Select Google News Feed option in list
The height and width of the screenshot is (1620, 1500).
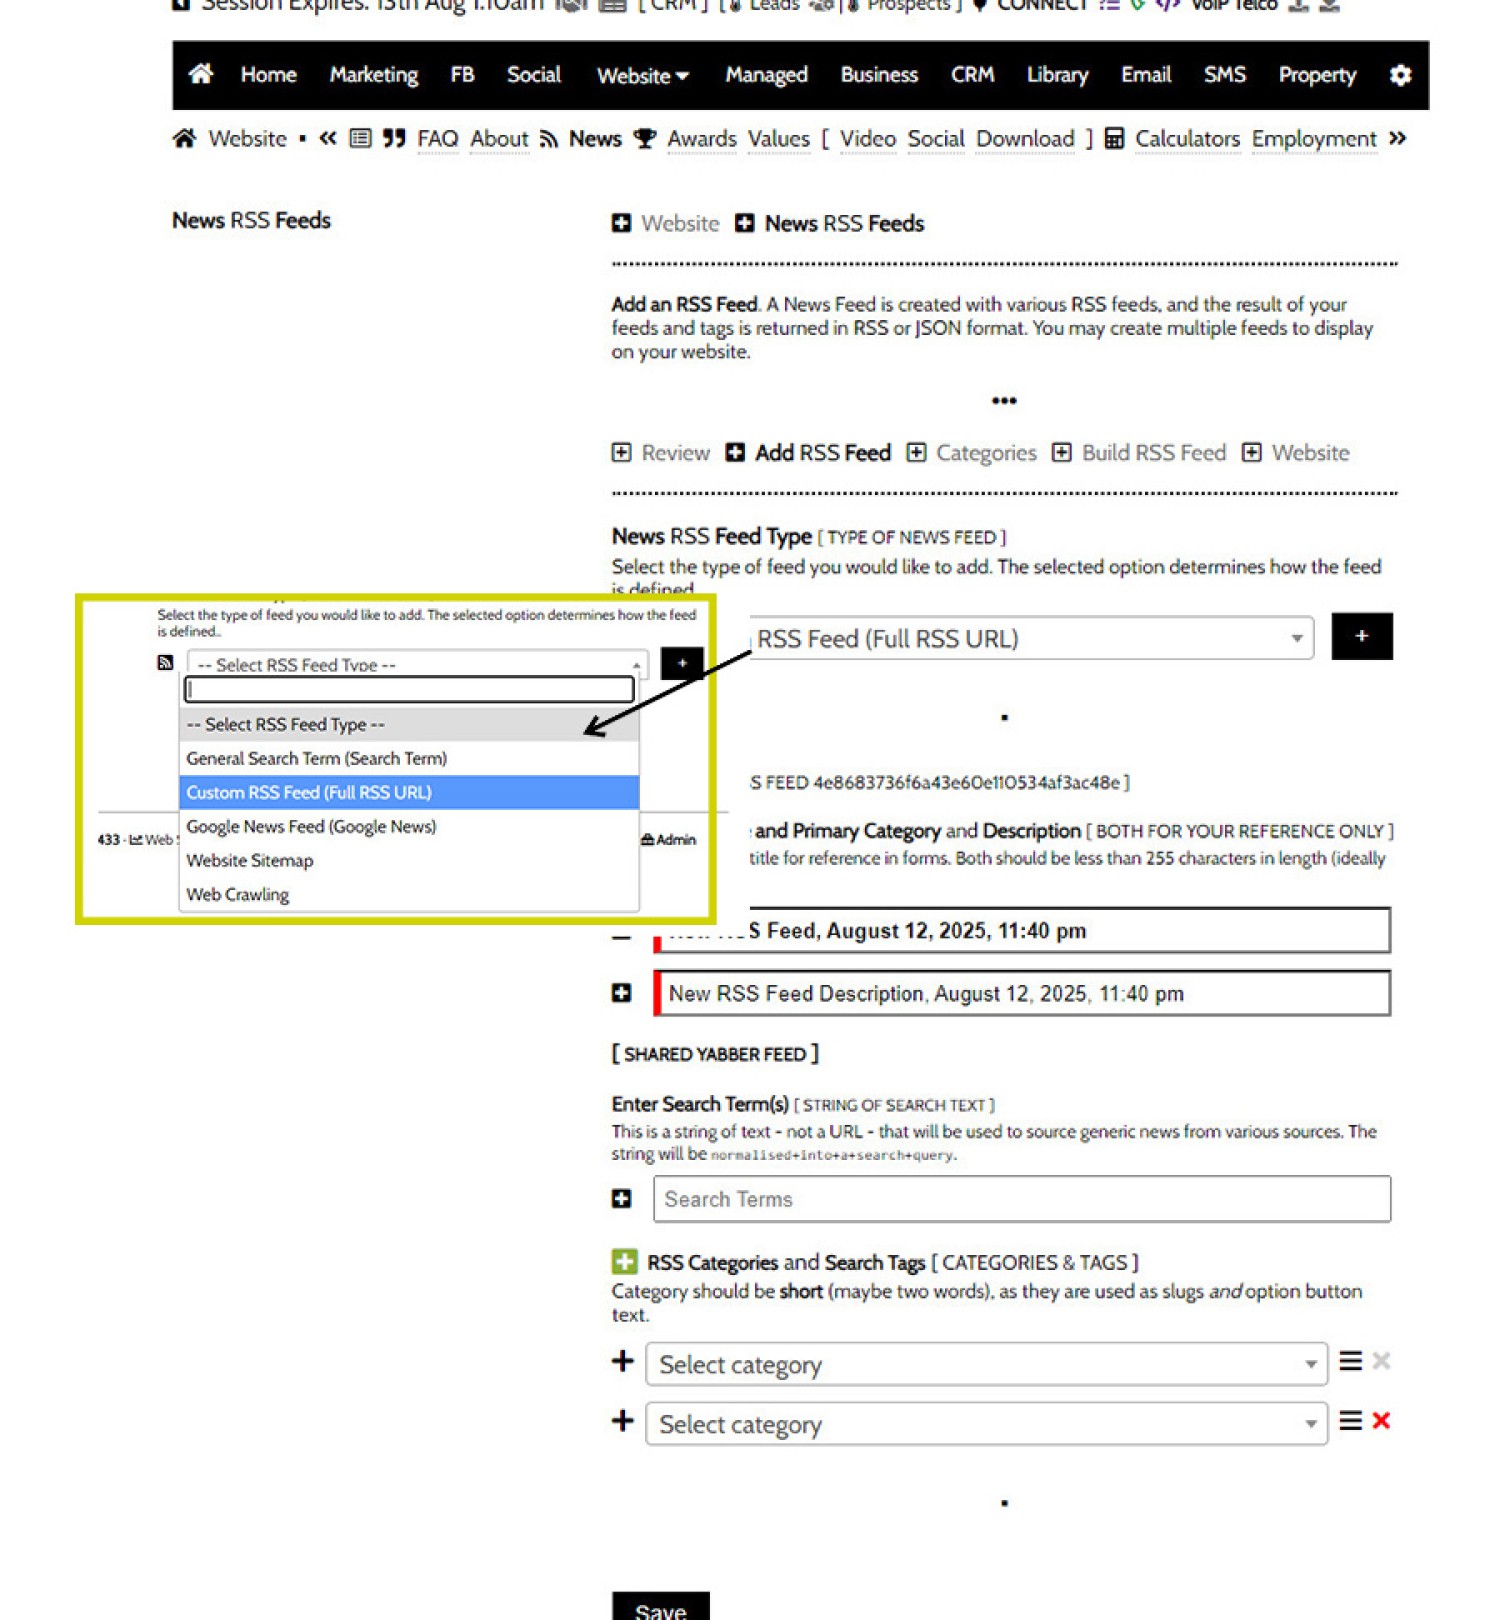(311, 827)
